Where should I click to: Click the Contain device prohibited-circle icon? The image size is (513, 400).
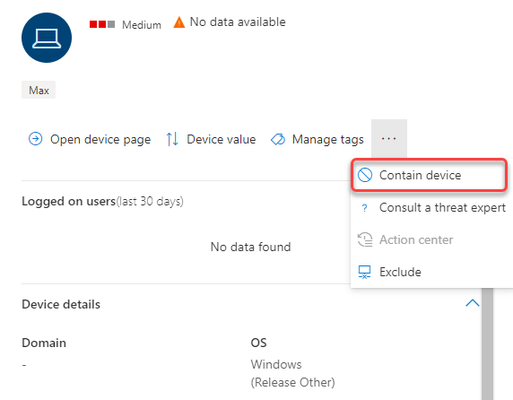point(365,175)
